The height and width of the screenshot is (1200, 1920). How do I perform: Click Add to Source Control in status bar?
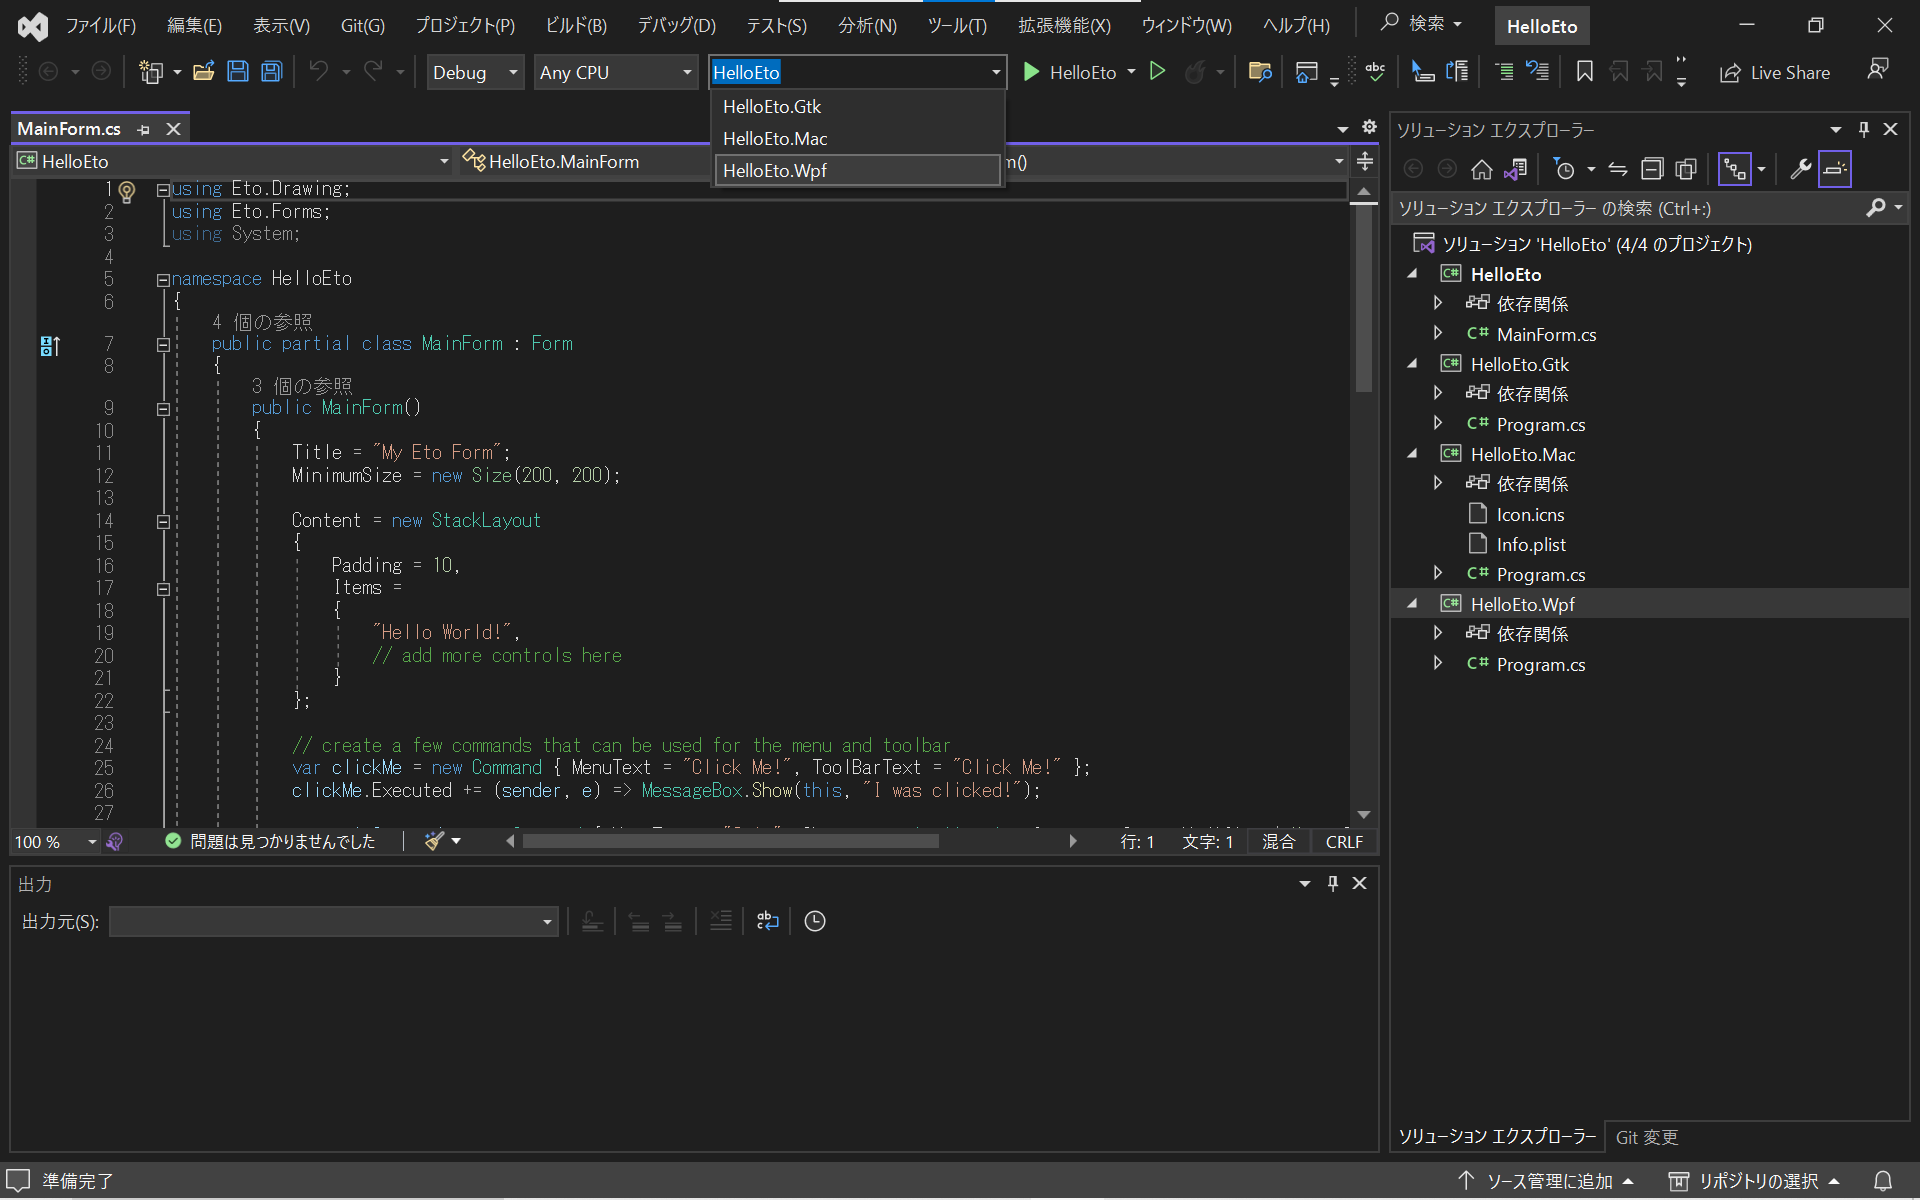point(1545,1181)
